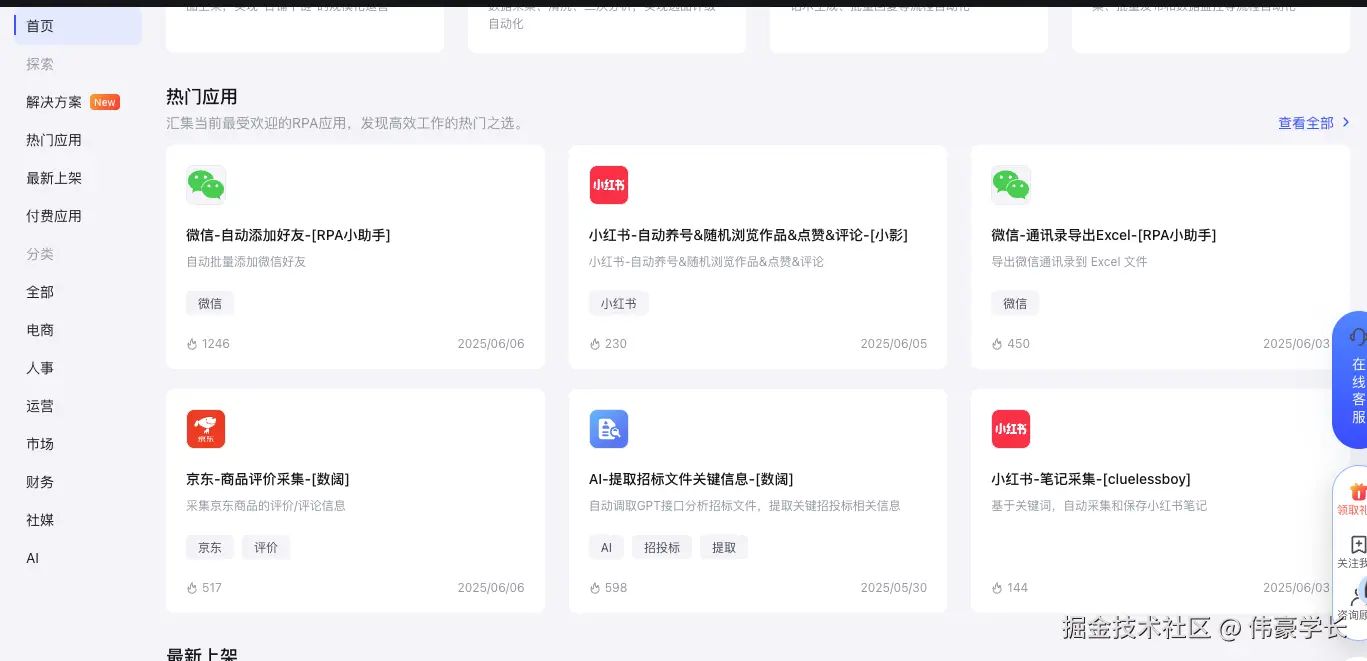The width and height of the screenshot is (1367, 661).
Task: Click flame icon next to 598
Action: coord(595,588)
